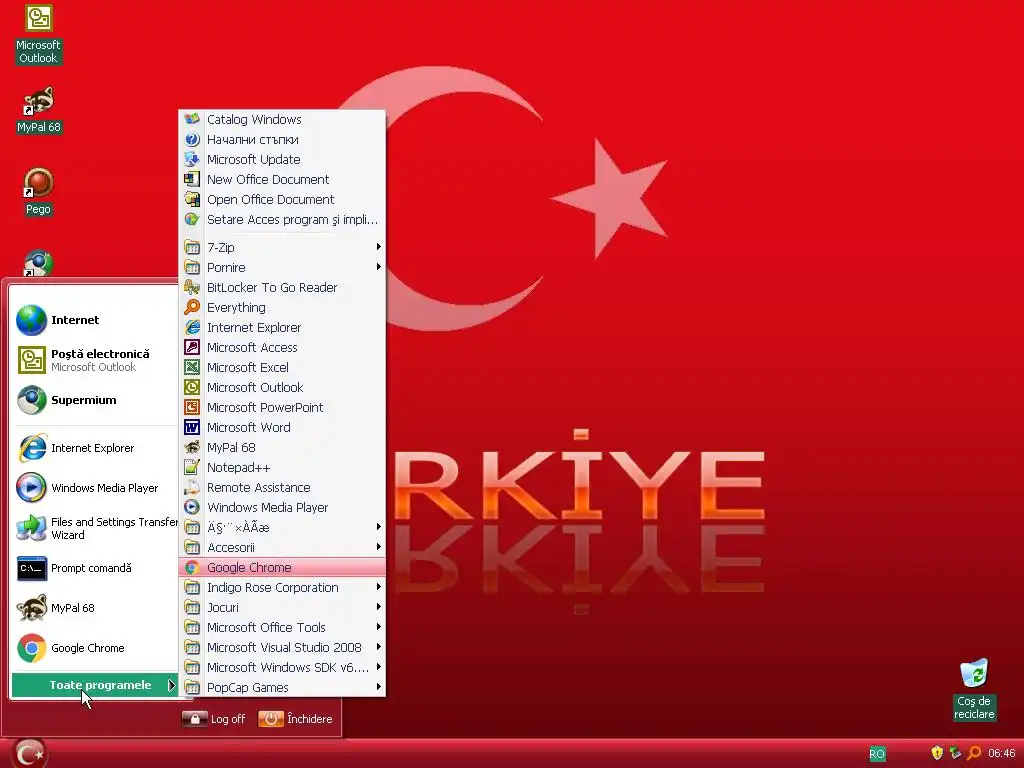
Task: Launch Microsoft Access
Action: 282,347
